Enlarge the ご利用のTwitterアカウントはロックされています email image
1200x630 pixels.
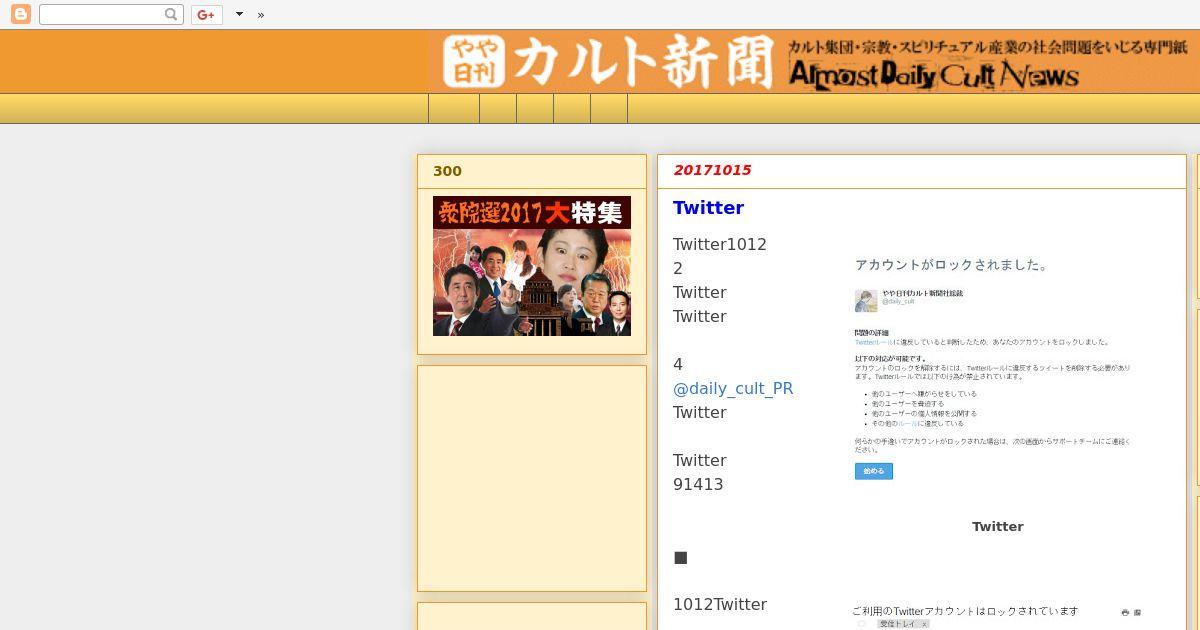(997, 615)
